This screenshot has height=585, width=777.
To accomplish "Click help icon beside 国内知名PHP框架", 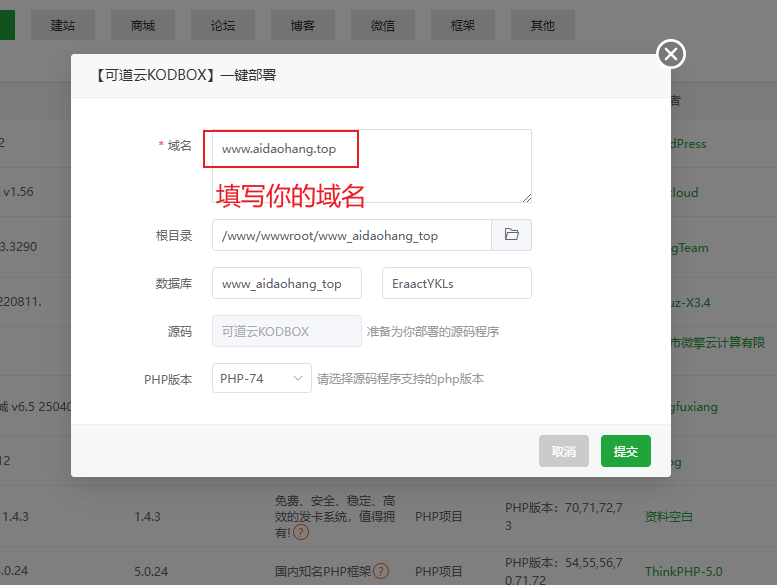I will click(x=381, y=571).
